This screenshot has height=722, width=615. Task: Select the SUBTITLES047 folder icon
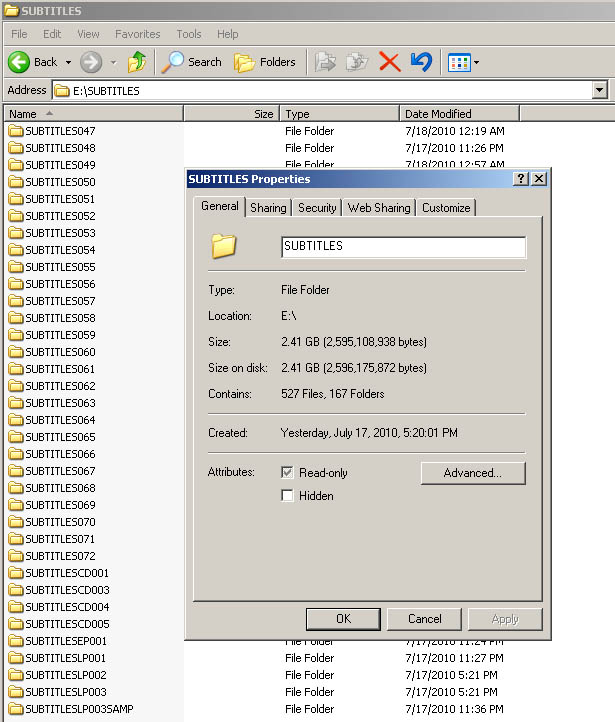tap(15, 131)
